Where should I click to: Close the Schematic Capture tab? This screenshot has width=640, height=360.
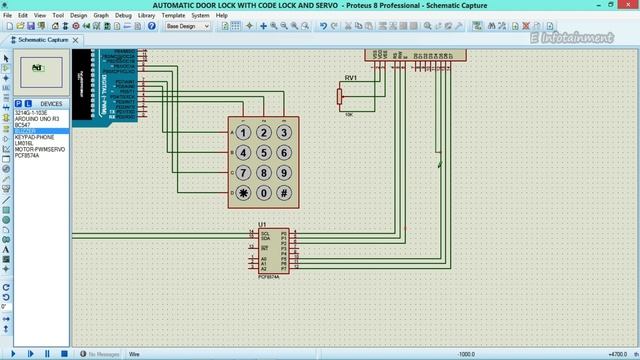click(76, 40)
